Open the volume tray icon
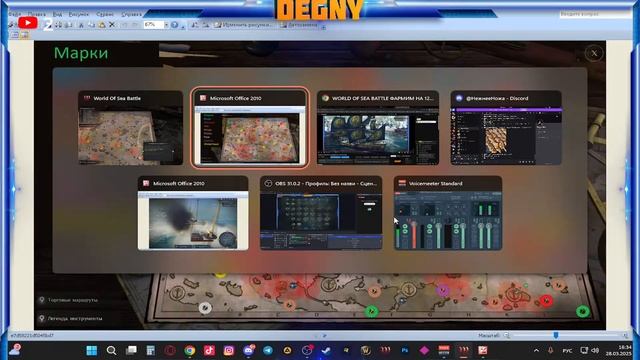 (x=595, y=350)
